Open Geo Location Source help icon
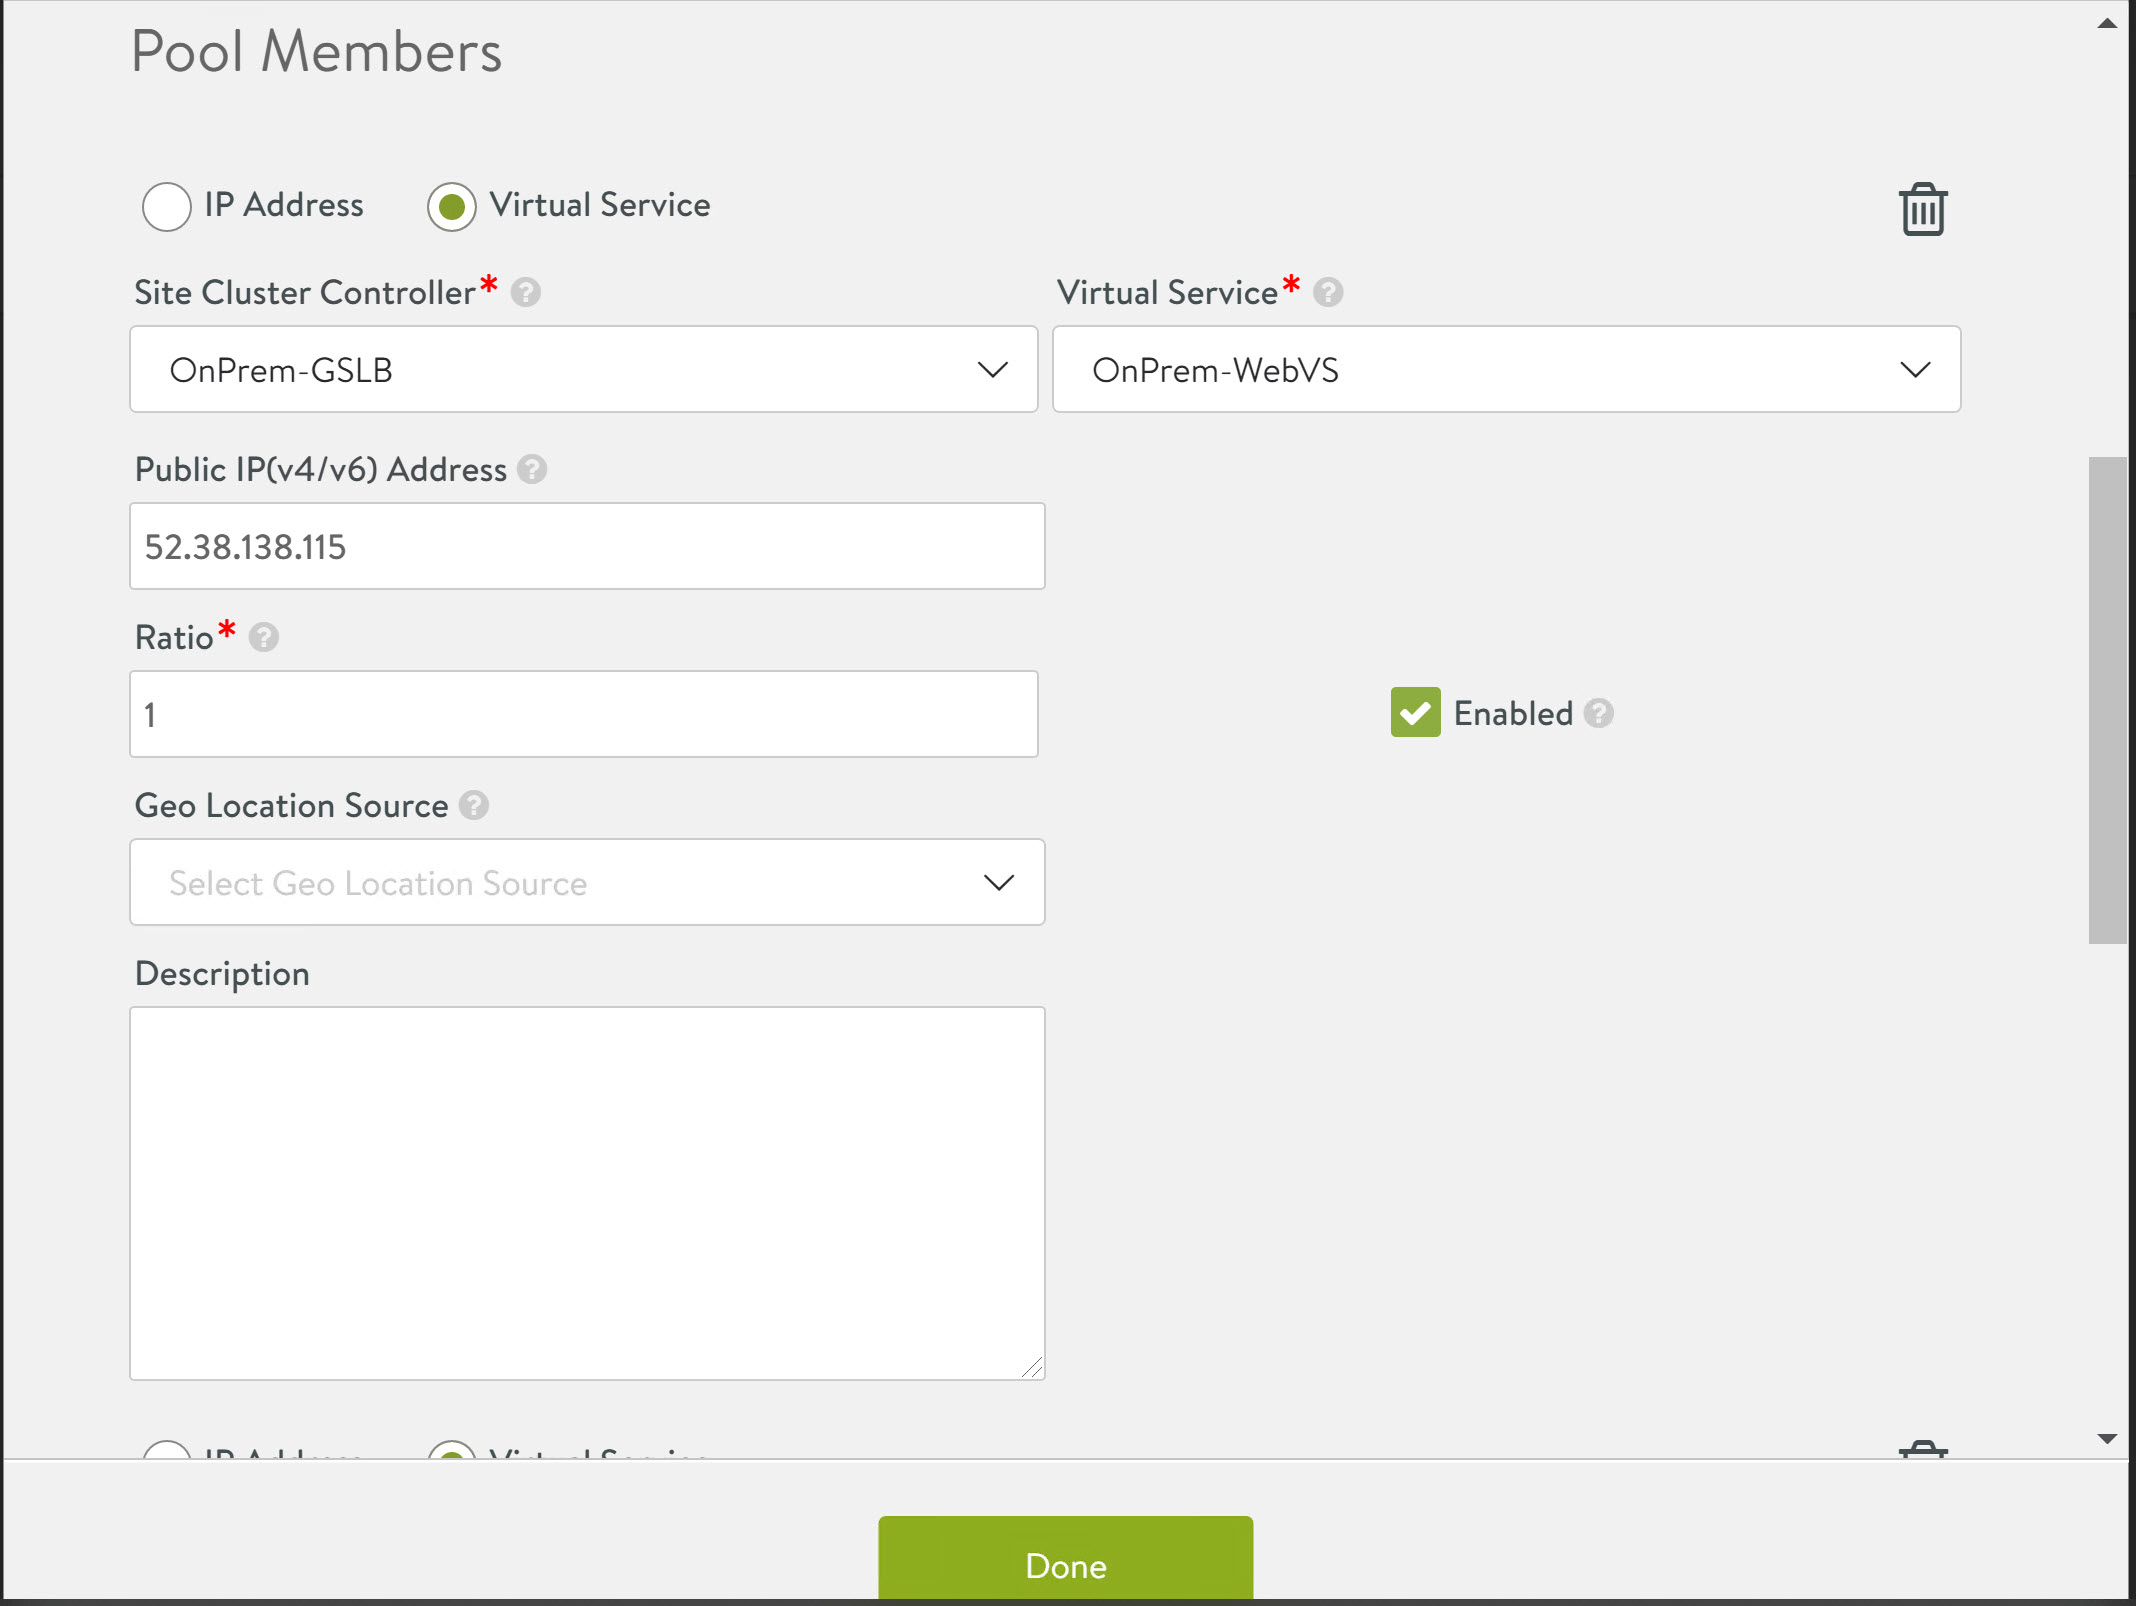 point(474,806)
